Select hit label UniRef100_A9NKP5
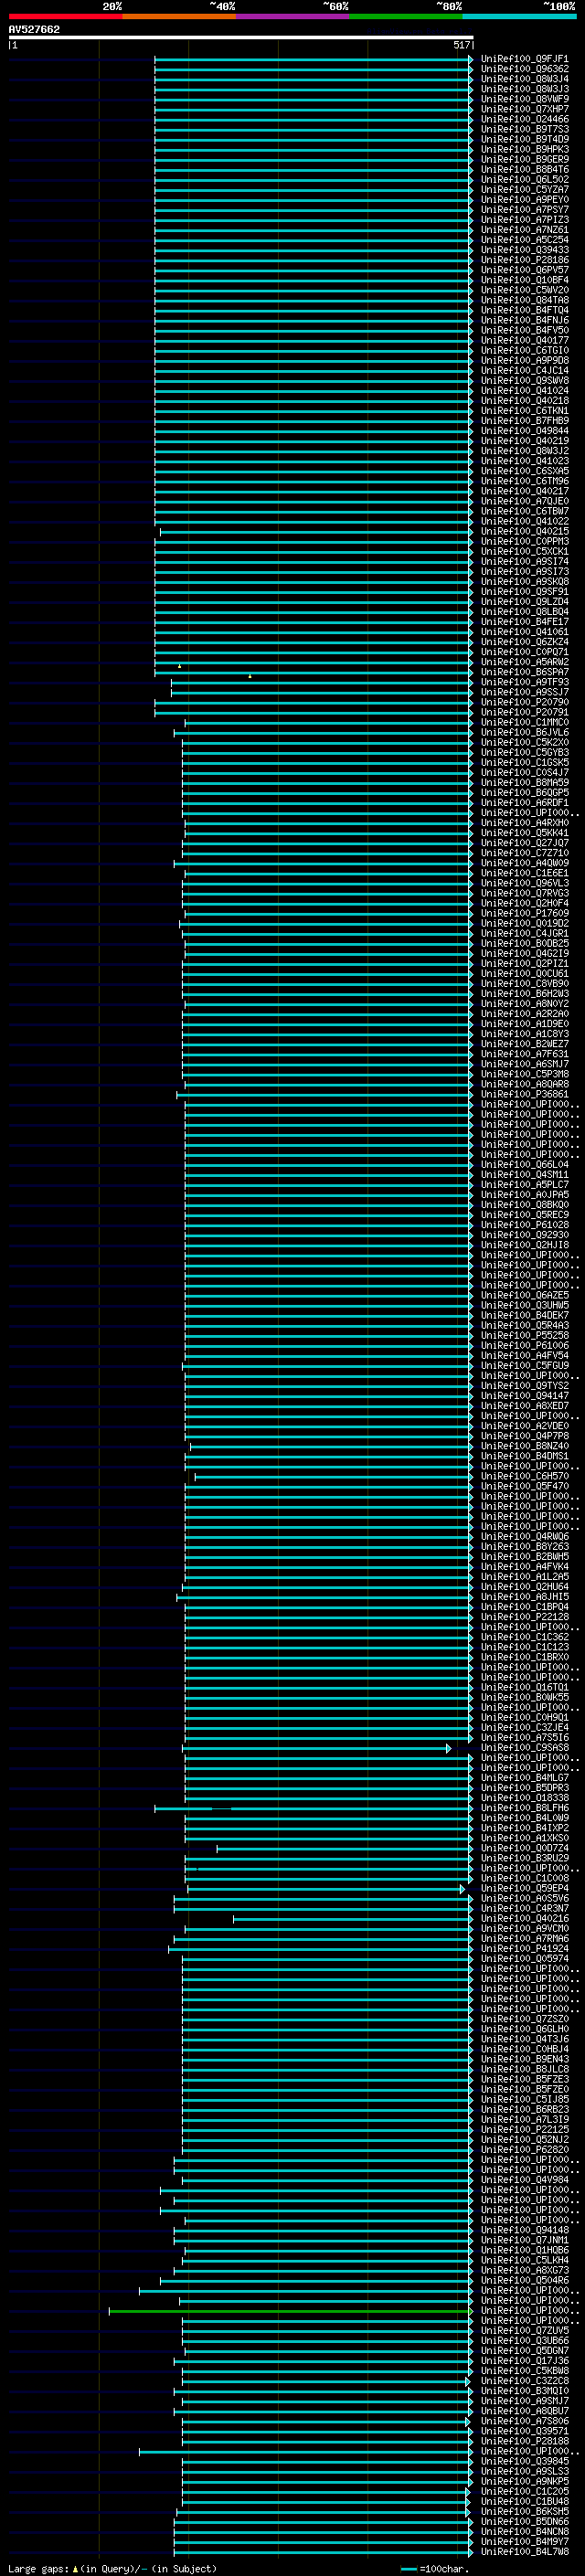The height and width of the screenshot is (2576, 585). tap(524, 2481)
